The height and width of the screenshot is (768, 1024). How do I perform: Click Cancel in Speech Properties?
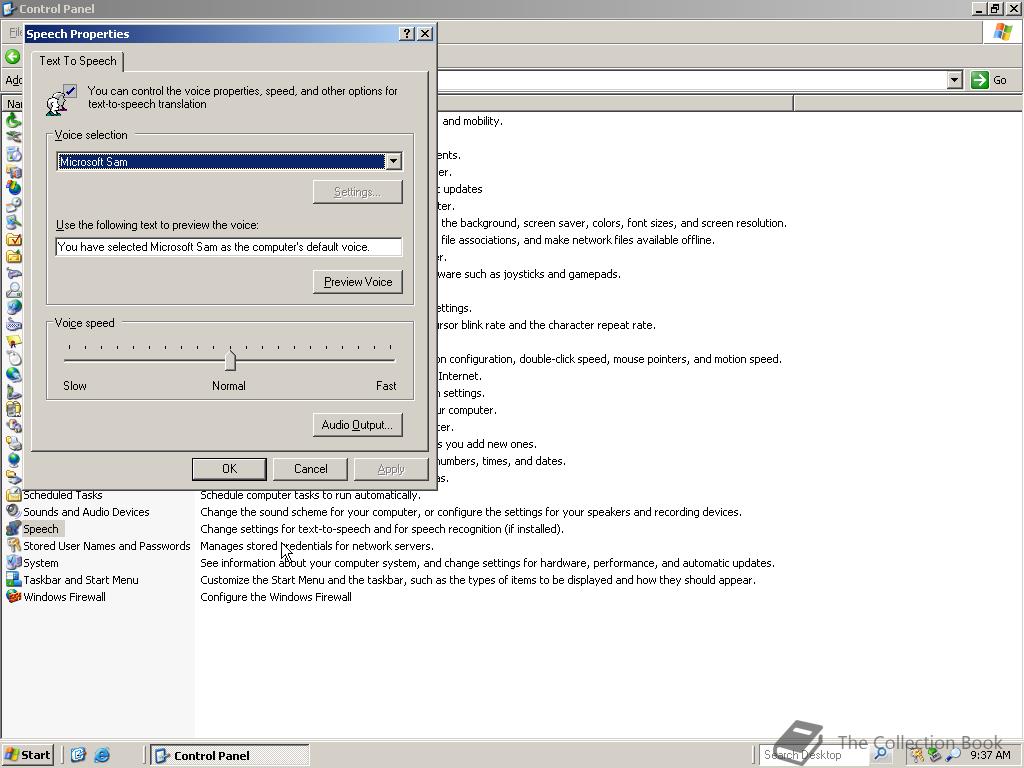coord(310,469)
